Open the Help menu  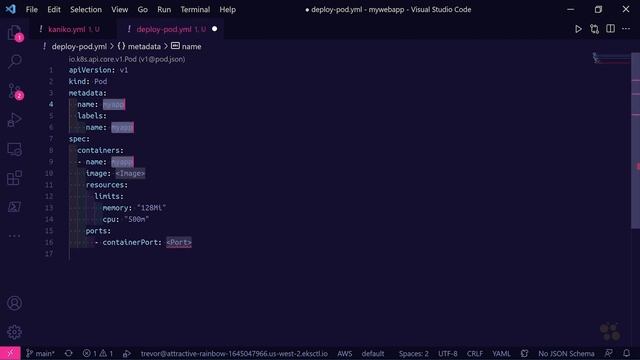(227, 9)
